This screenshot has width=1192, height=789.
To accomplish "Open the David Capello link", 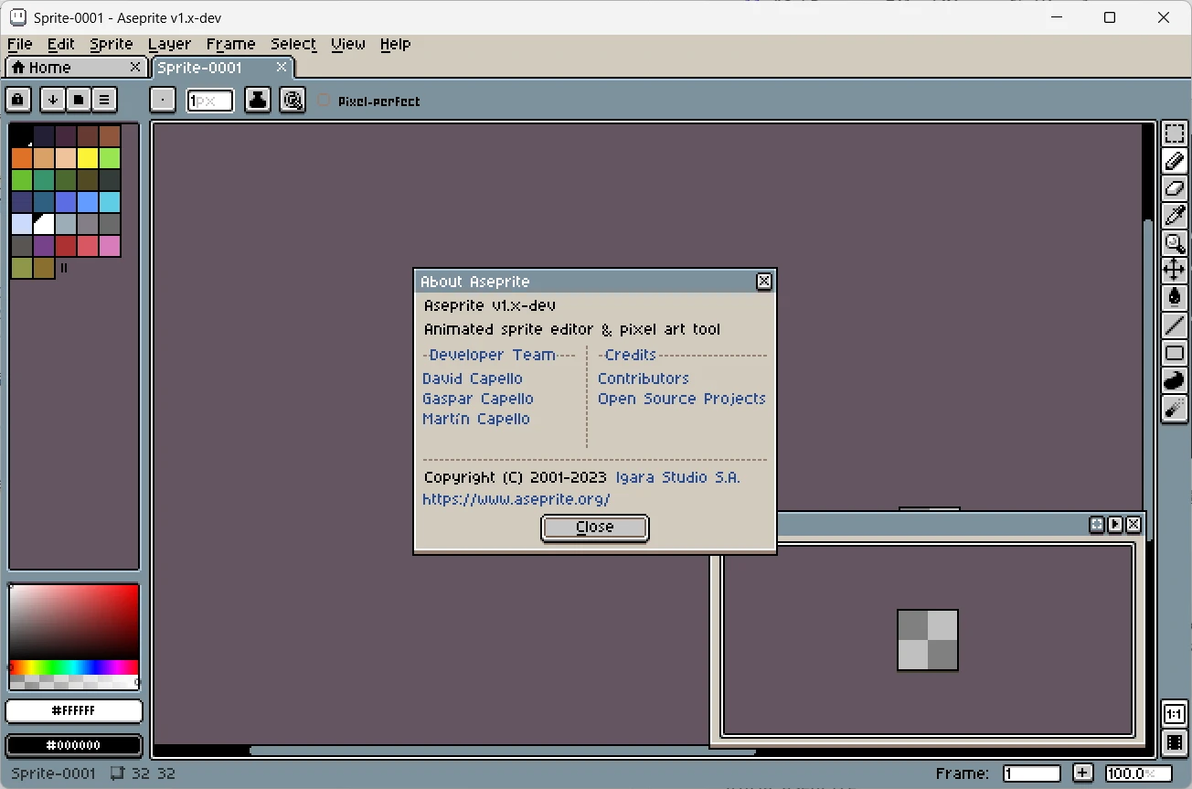I will click(472, 379).
